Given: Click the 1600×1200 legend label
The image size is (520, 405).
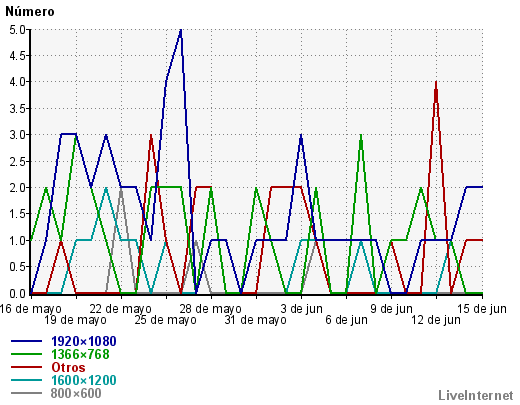Looking at the screenshot, I should tap(84, 380).
